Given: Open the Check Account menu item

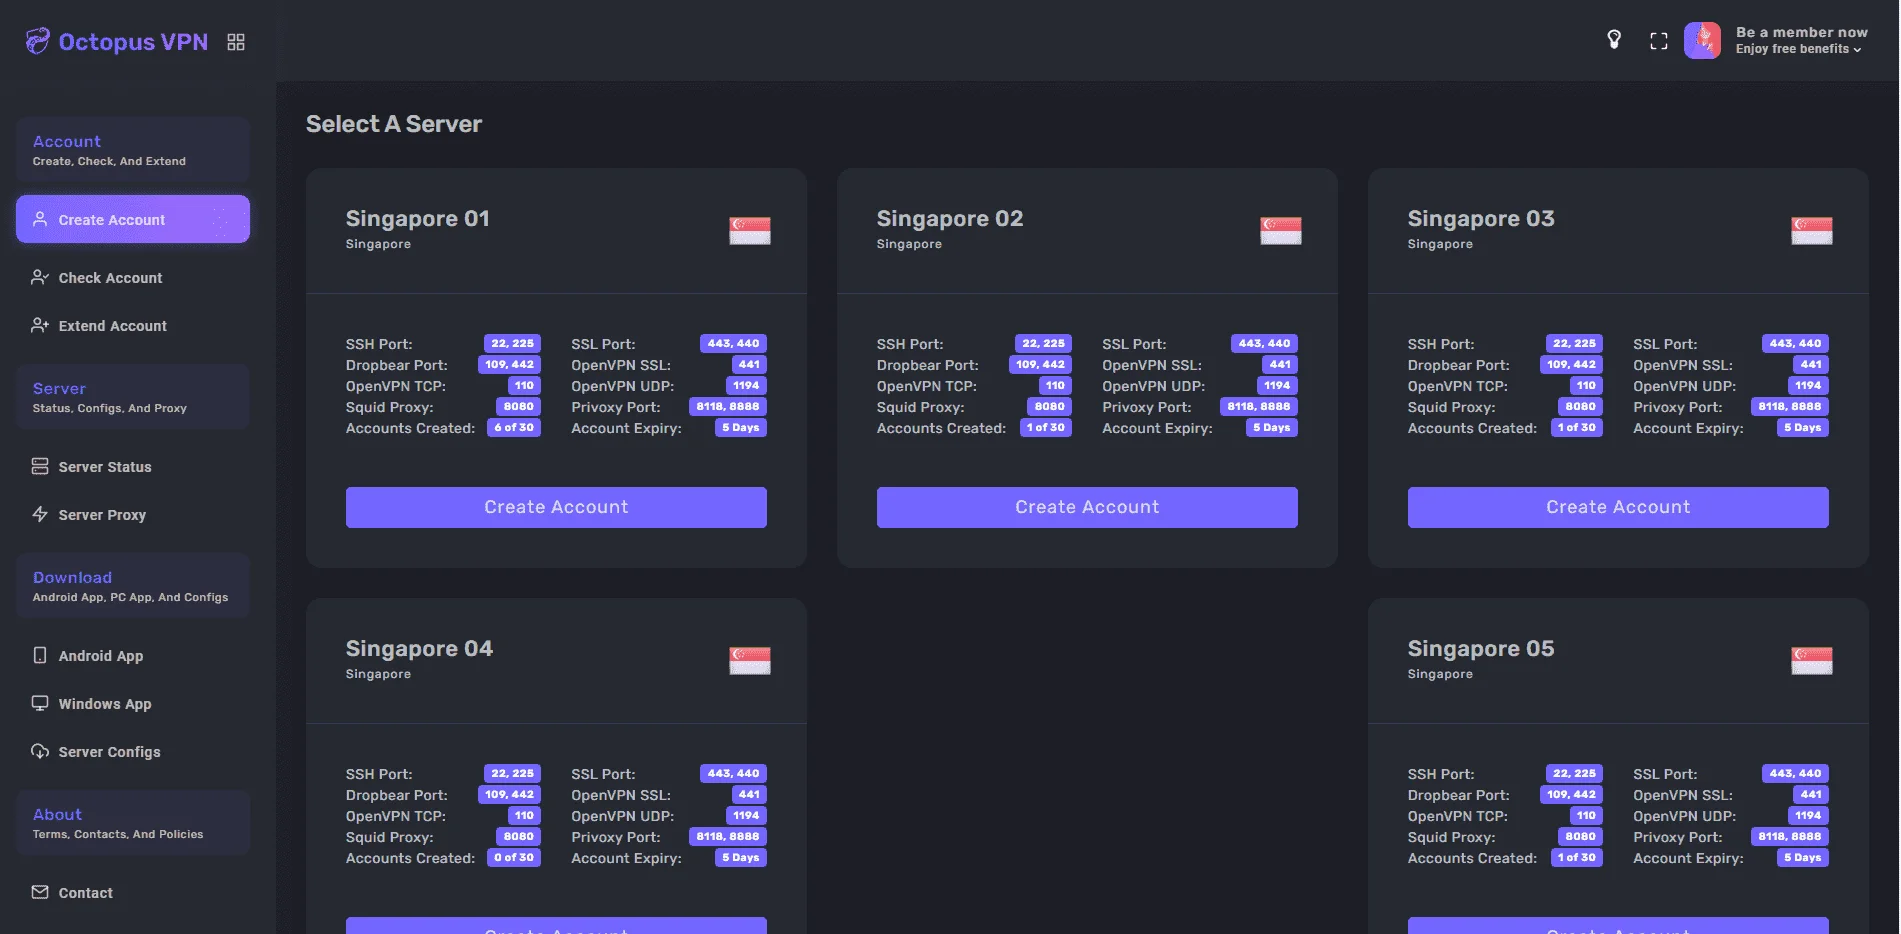Looking at the screenshot, I should pyautogui.click(x=133, y=278).
